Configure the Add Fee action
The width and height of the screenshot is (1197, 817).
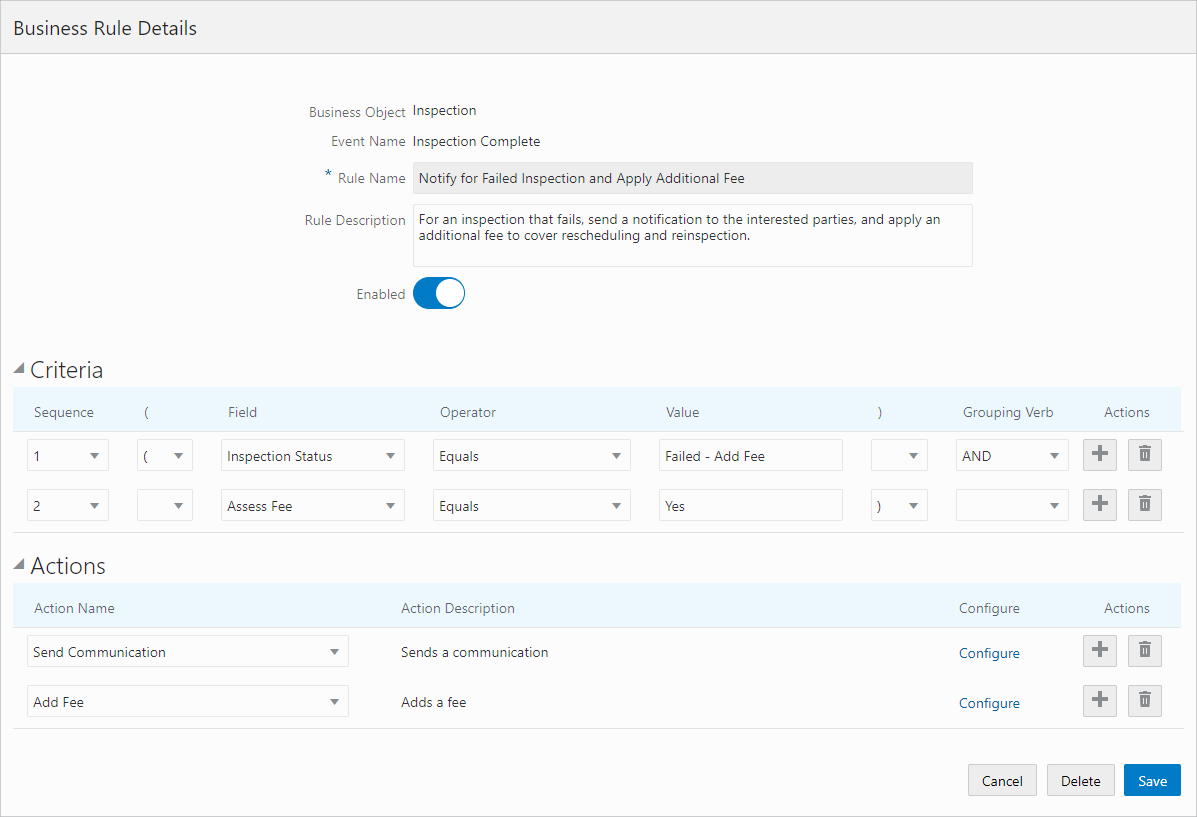(x=988, y=702)
